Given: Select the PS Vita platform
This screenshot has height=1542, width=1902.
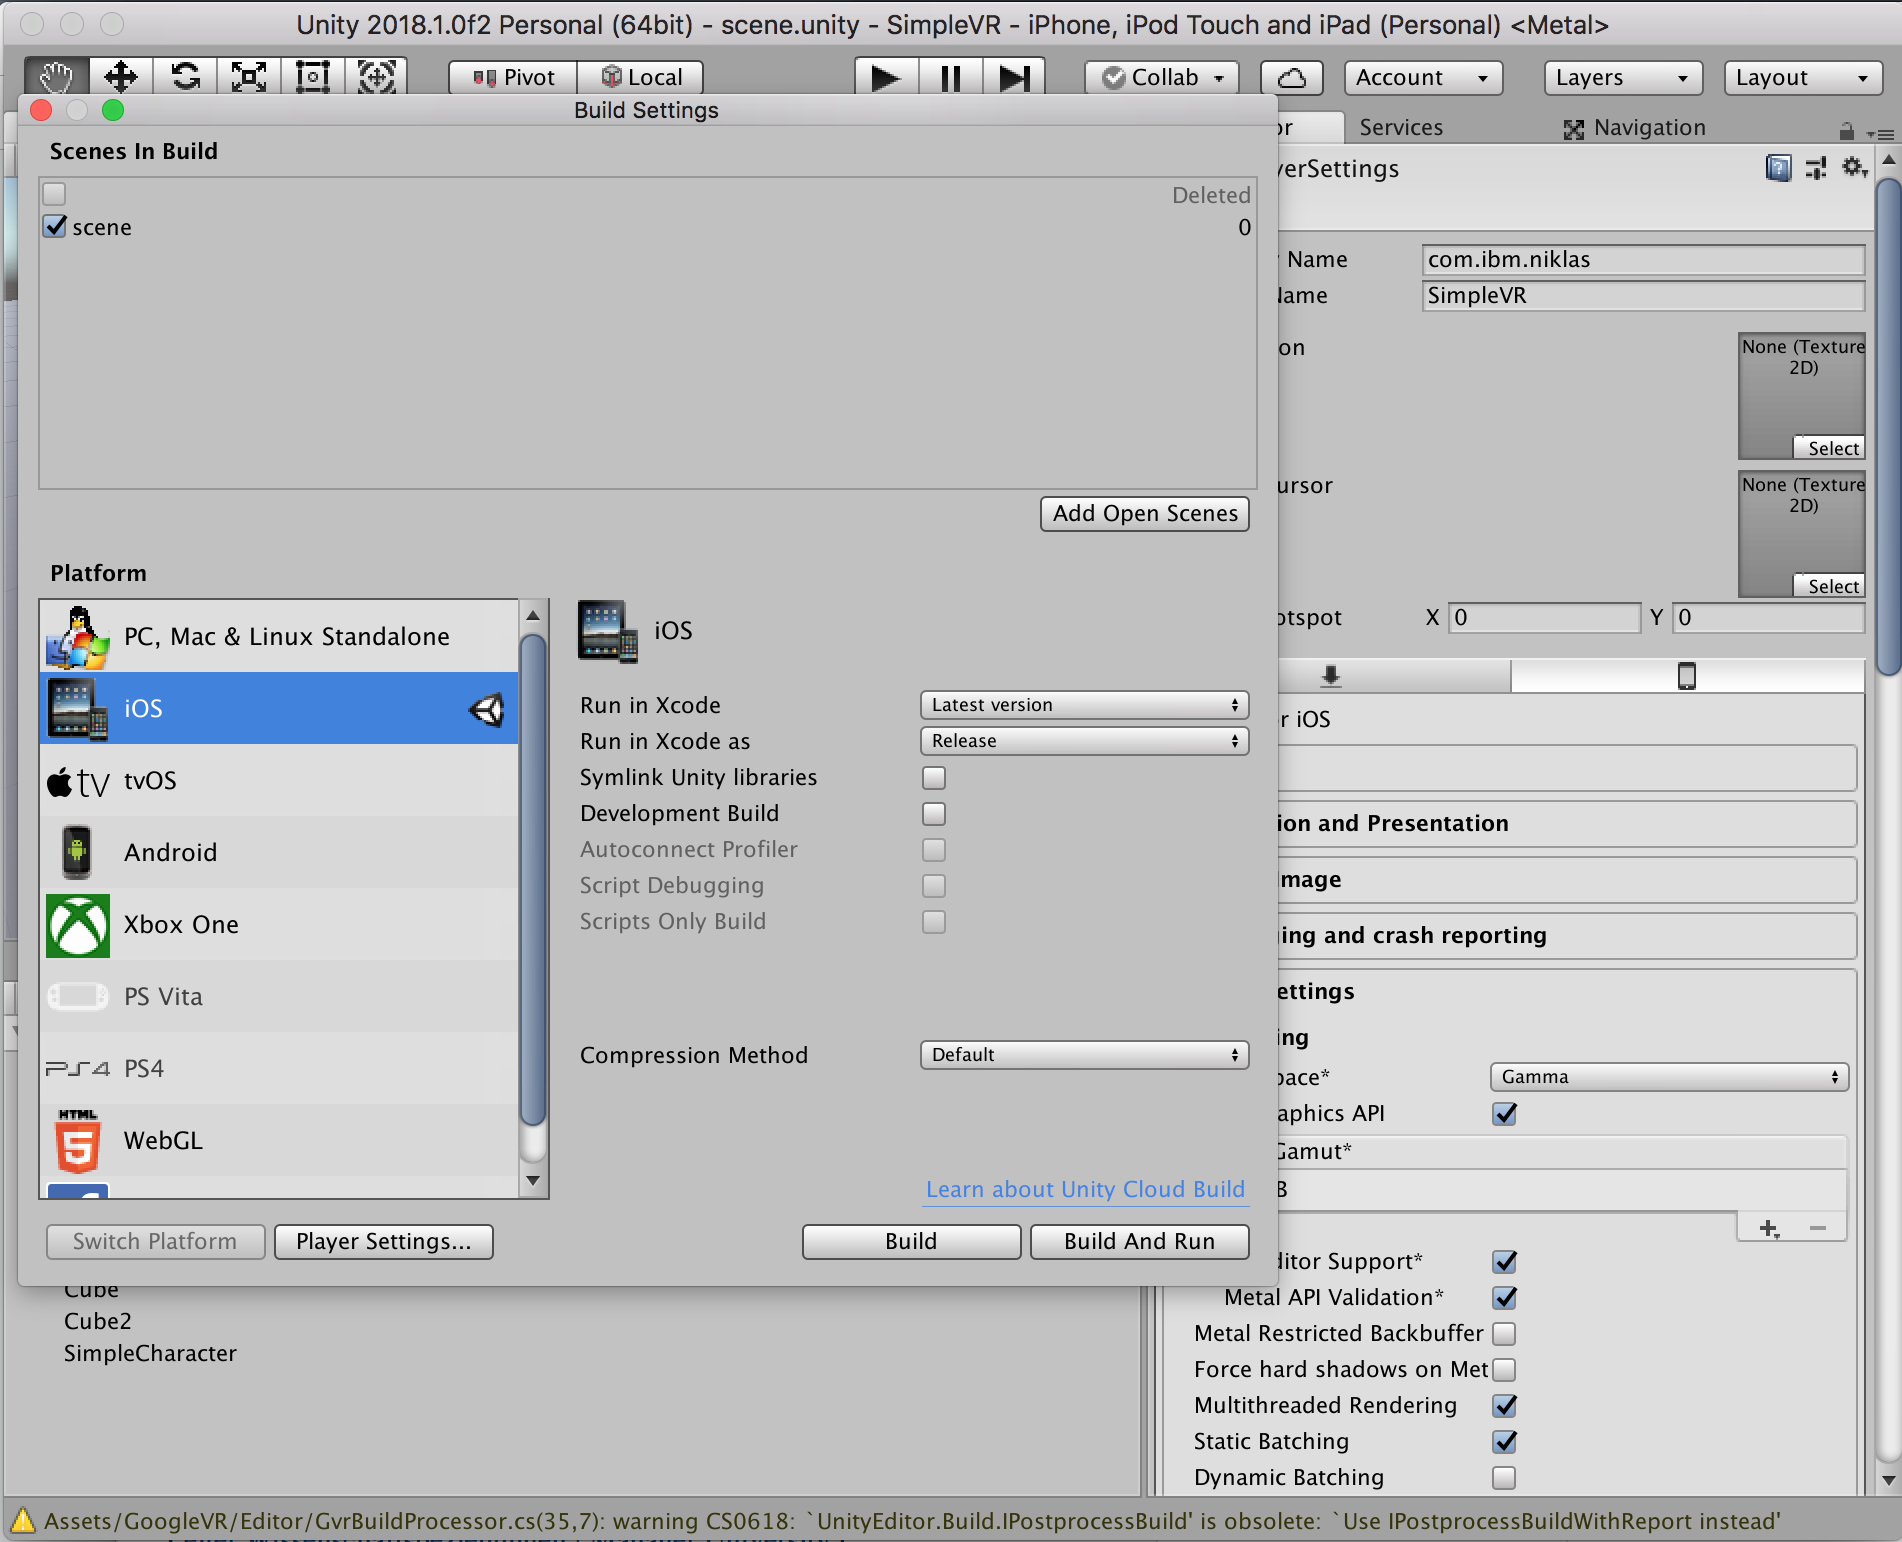Looking at the screenshot, I should [x=279, y=996].
